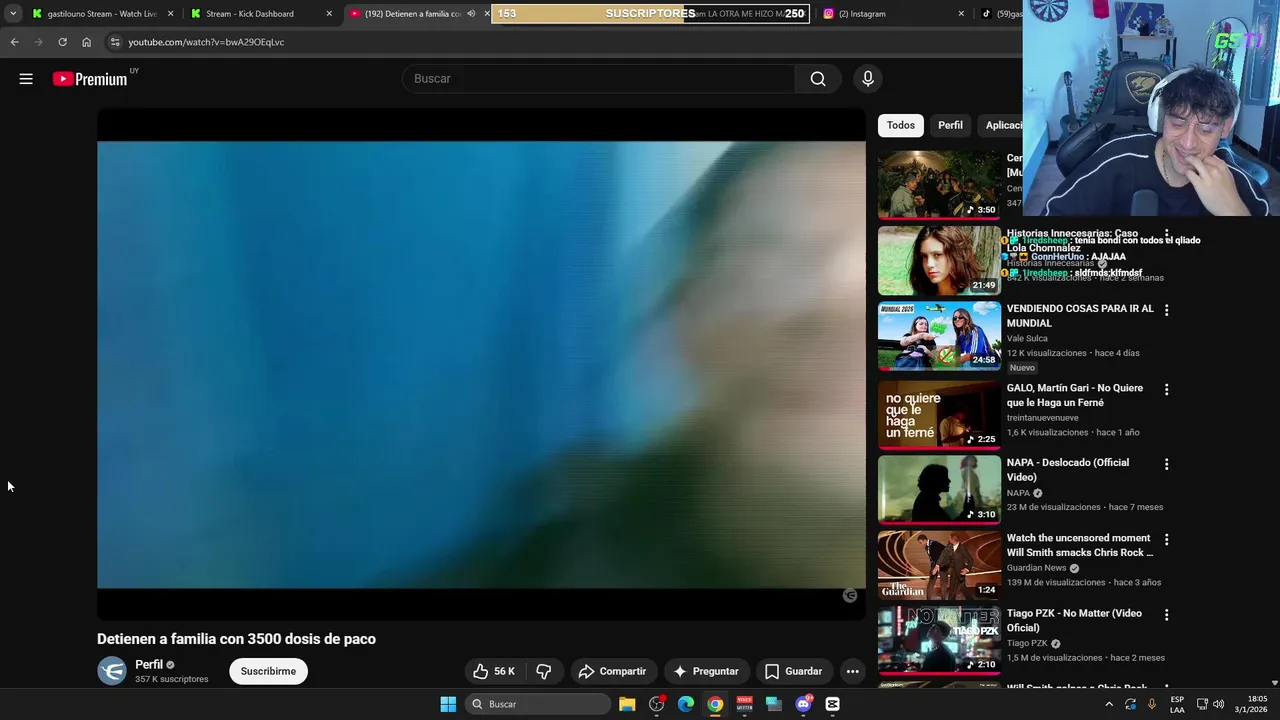Share the video with Compartir button
The height and width of the screenshot is (720, 1280).
[612, 671]
